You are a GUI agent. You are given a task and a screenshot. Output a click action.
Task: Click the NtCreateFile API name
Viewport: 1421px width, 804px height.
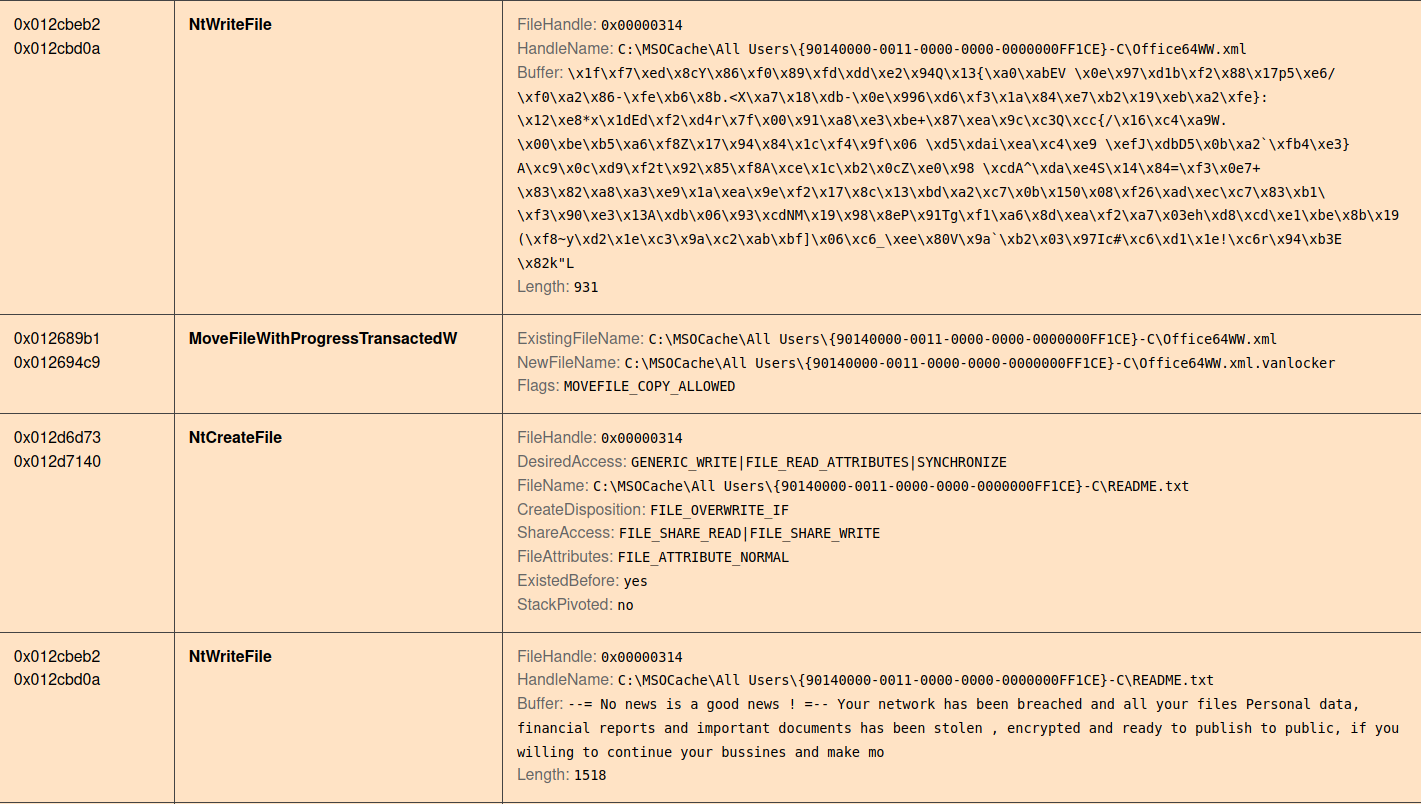click(x=235, y=438)
